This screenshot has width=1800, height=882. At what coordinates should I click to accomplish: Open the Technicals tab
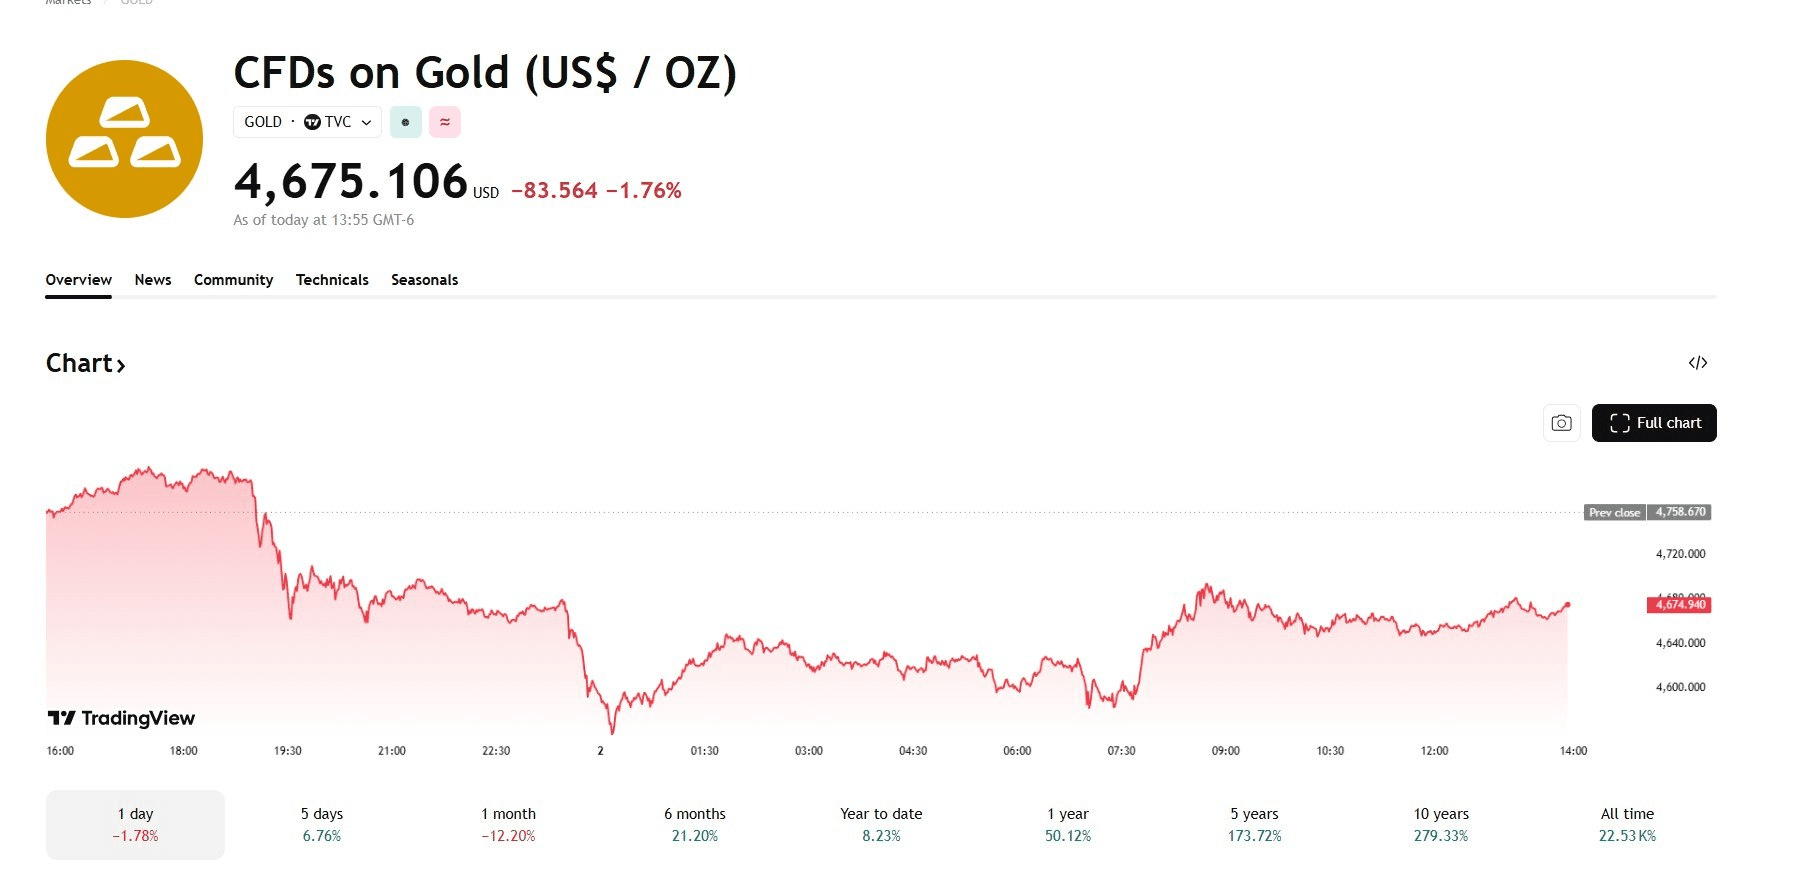point(332,280)
